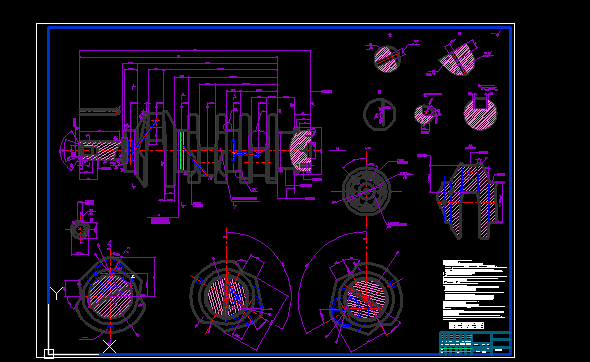The image size is (590, 362).
Task: Select the white technical notes text block
Action: 475,290
